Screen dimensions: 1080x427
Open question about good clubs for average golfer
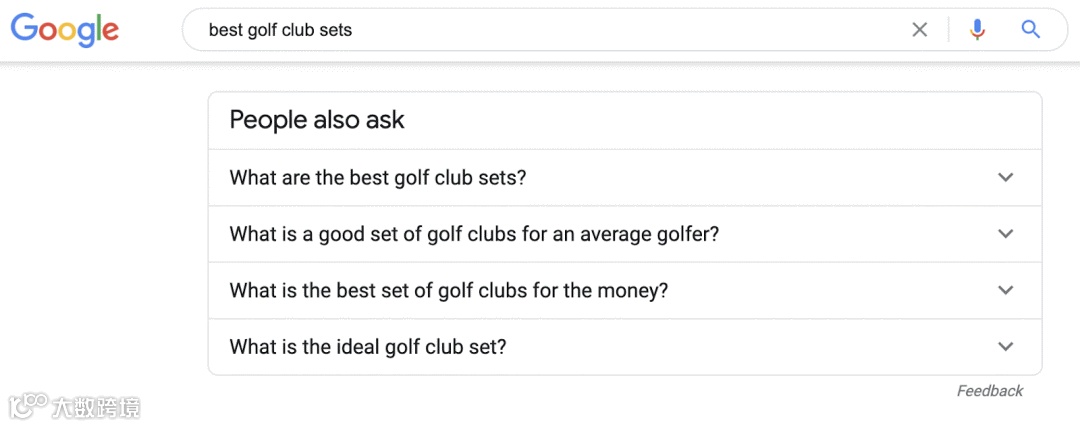pos(474,234)
